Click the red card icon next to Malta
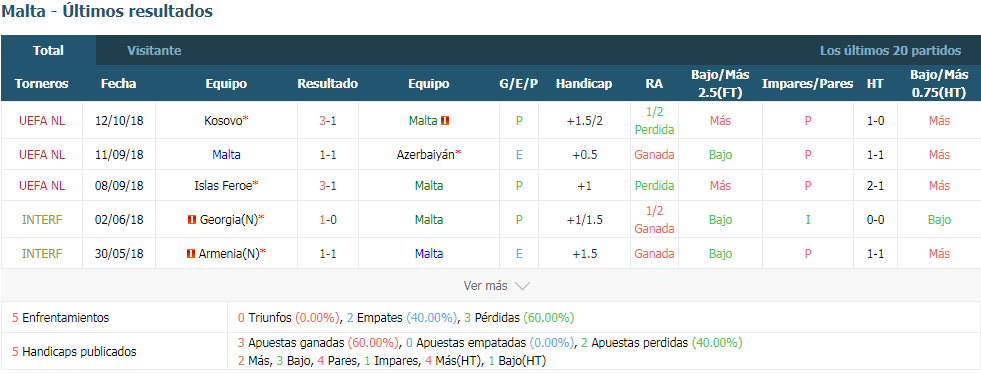Screen dimensions: 981x373 coord(445,121)
